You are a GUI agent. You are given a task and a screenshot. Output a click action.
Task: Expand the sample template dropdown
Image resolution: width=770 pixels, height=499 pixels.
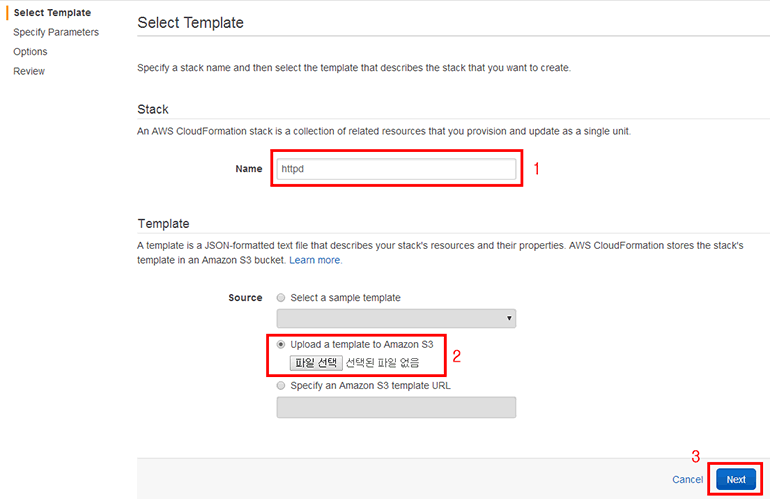tap(396, 319)
